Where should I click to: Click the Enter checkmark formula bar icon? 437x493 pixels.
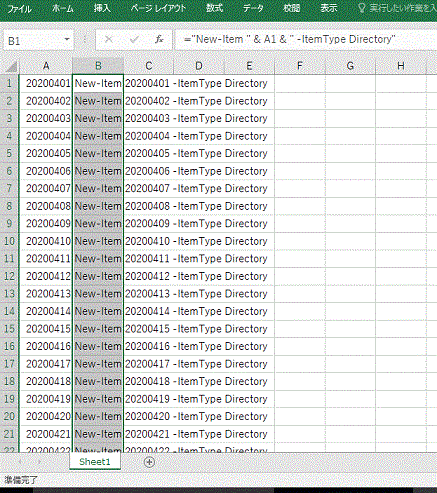134,40
